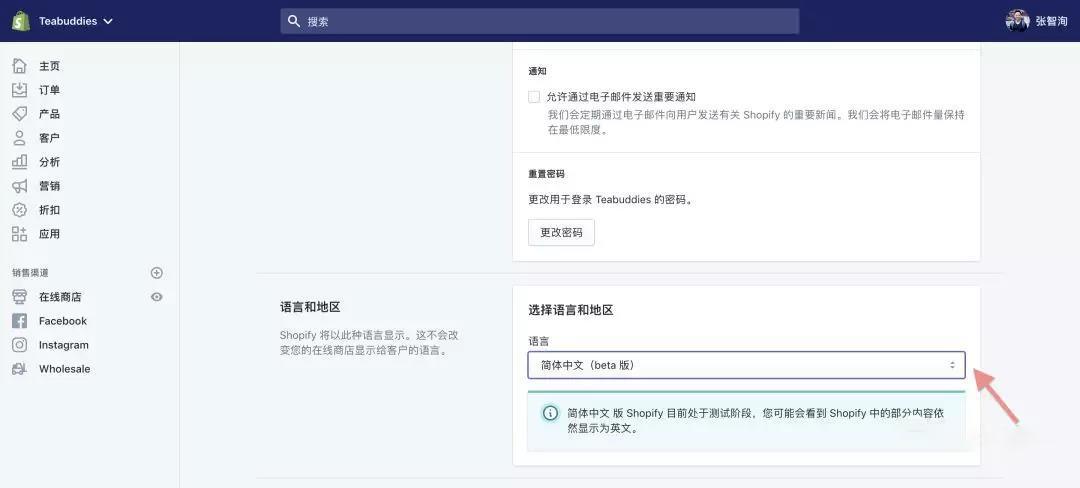Click into the 搜索 search field
Screen dimensions: 1080x488
[540, 21]
